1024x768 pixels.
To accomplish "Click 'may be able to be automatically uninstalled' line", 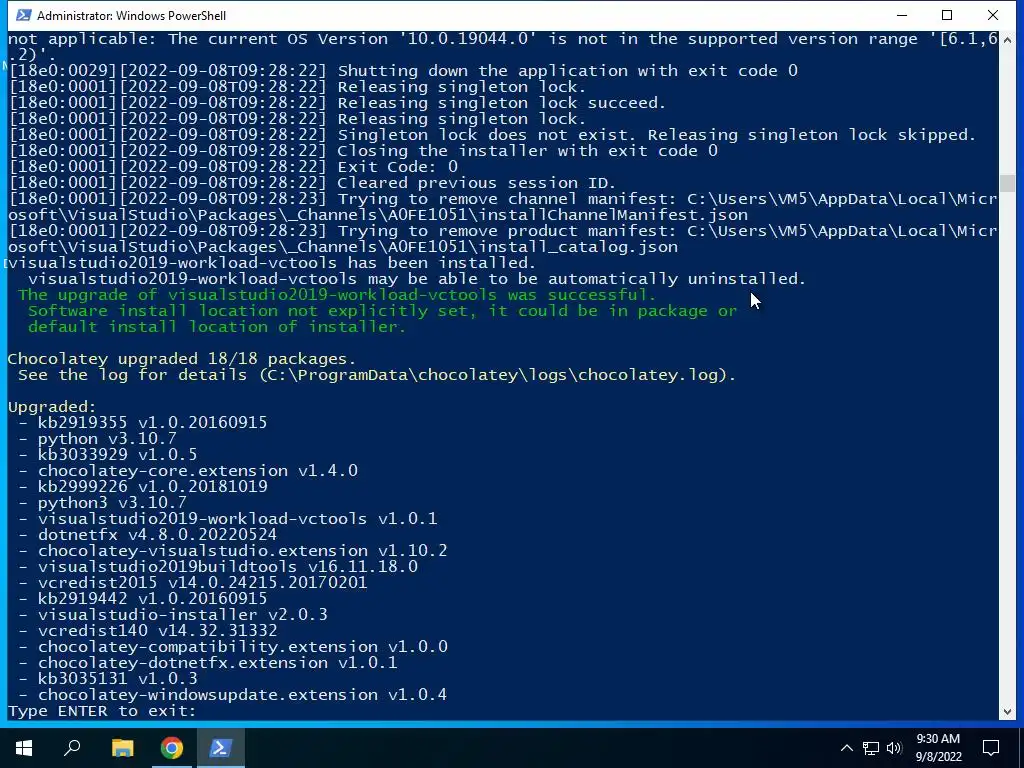I will (417, 279).
